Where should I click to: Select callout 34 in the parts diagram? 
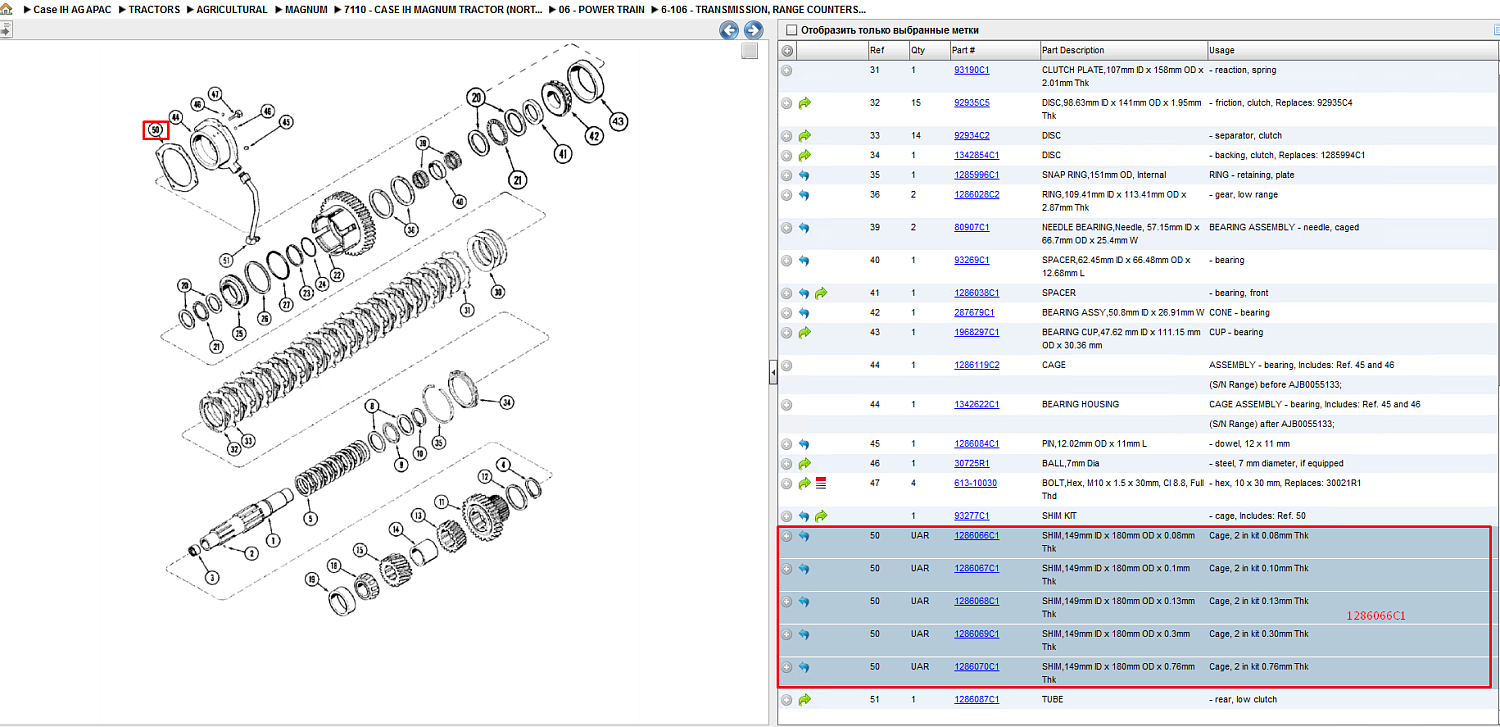point(507,403)
